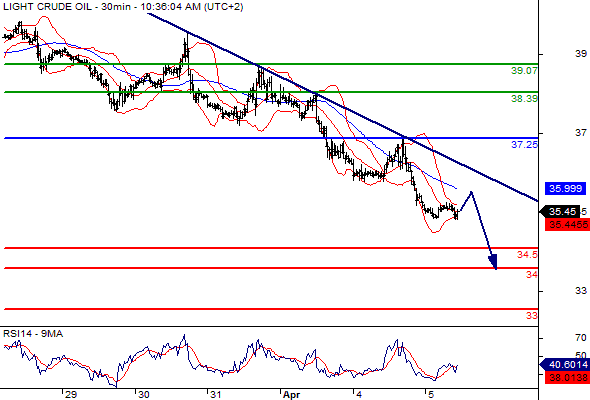
Task: Click the 37 price scale label
Action: point(581,132)
